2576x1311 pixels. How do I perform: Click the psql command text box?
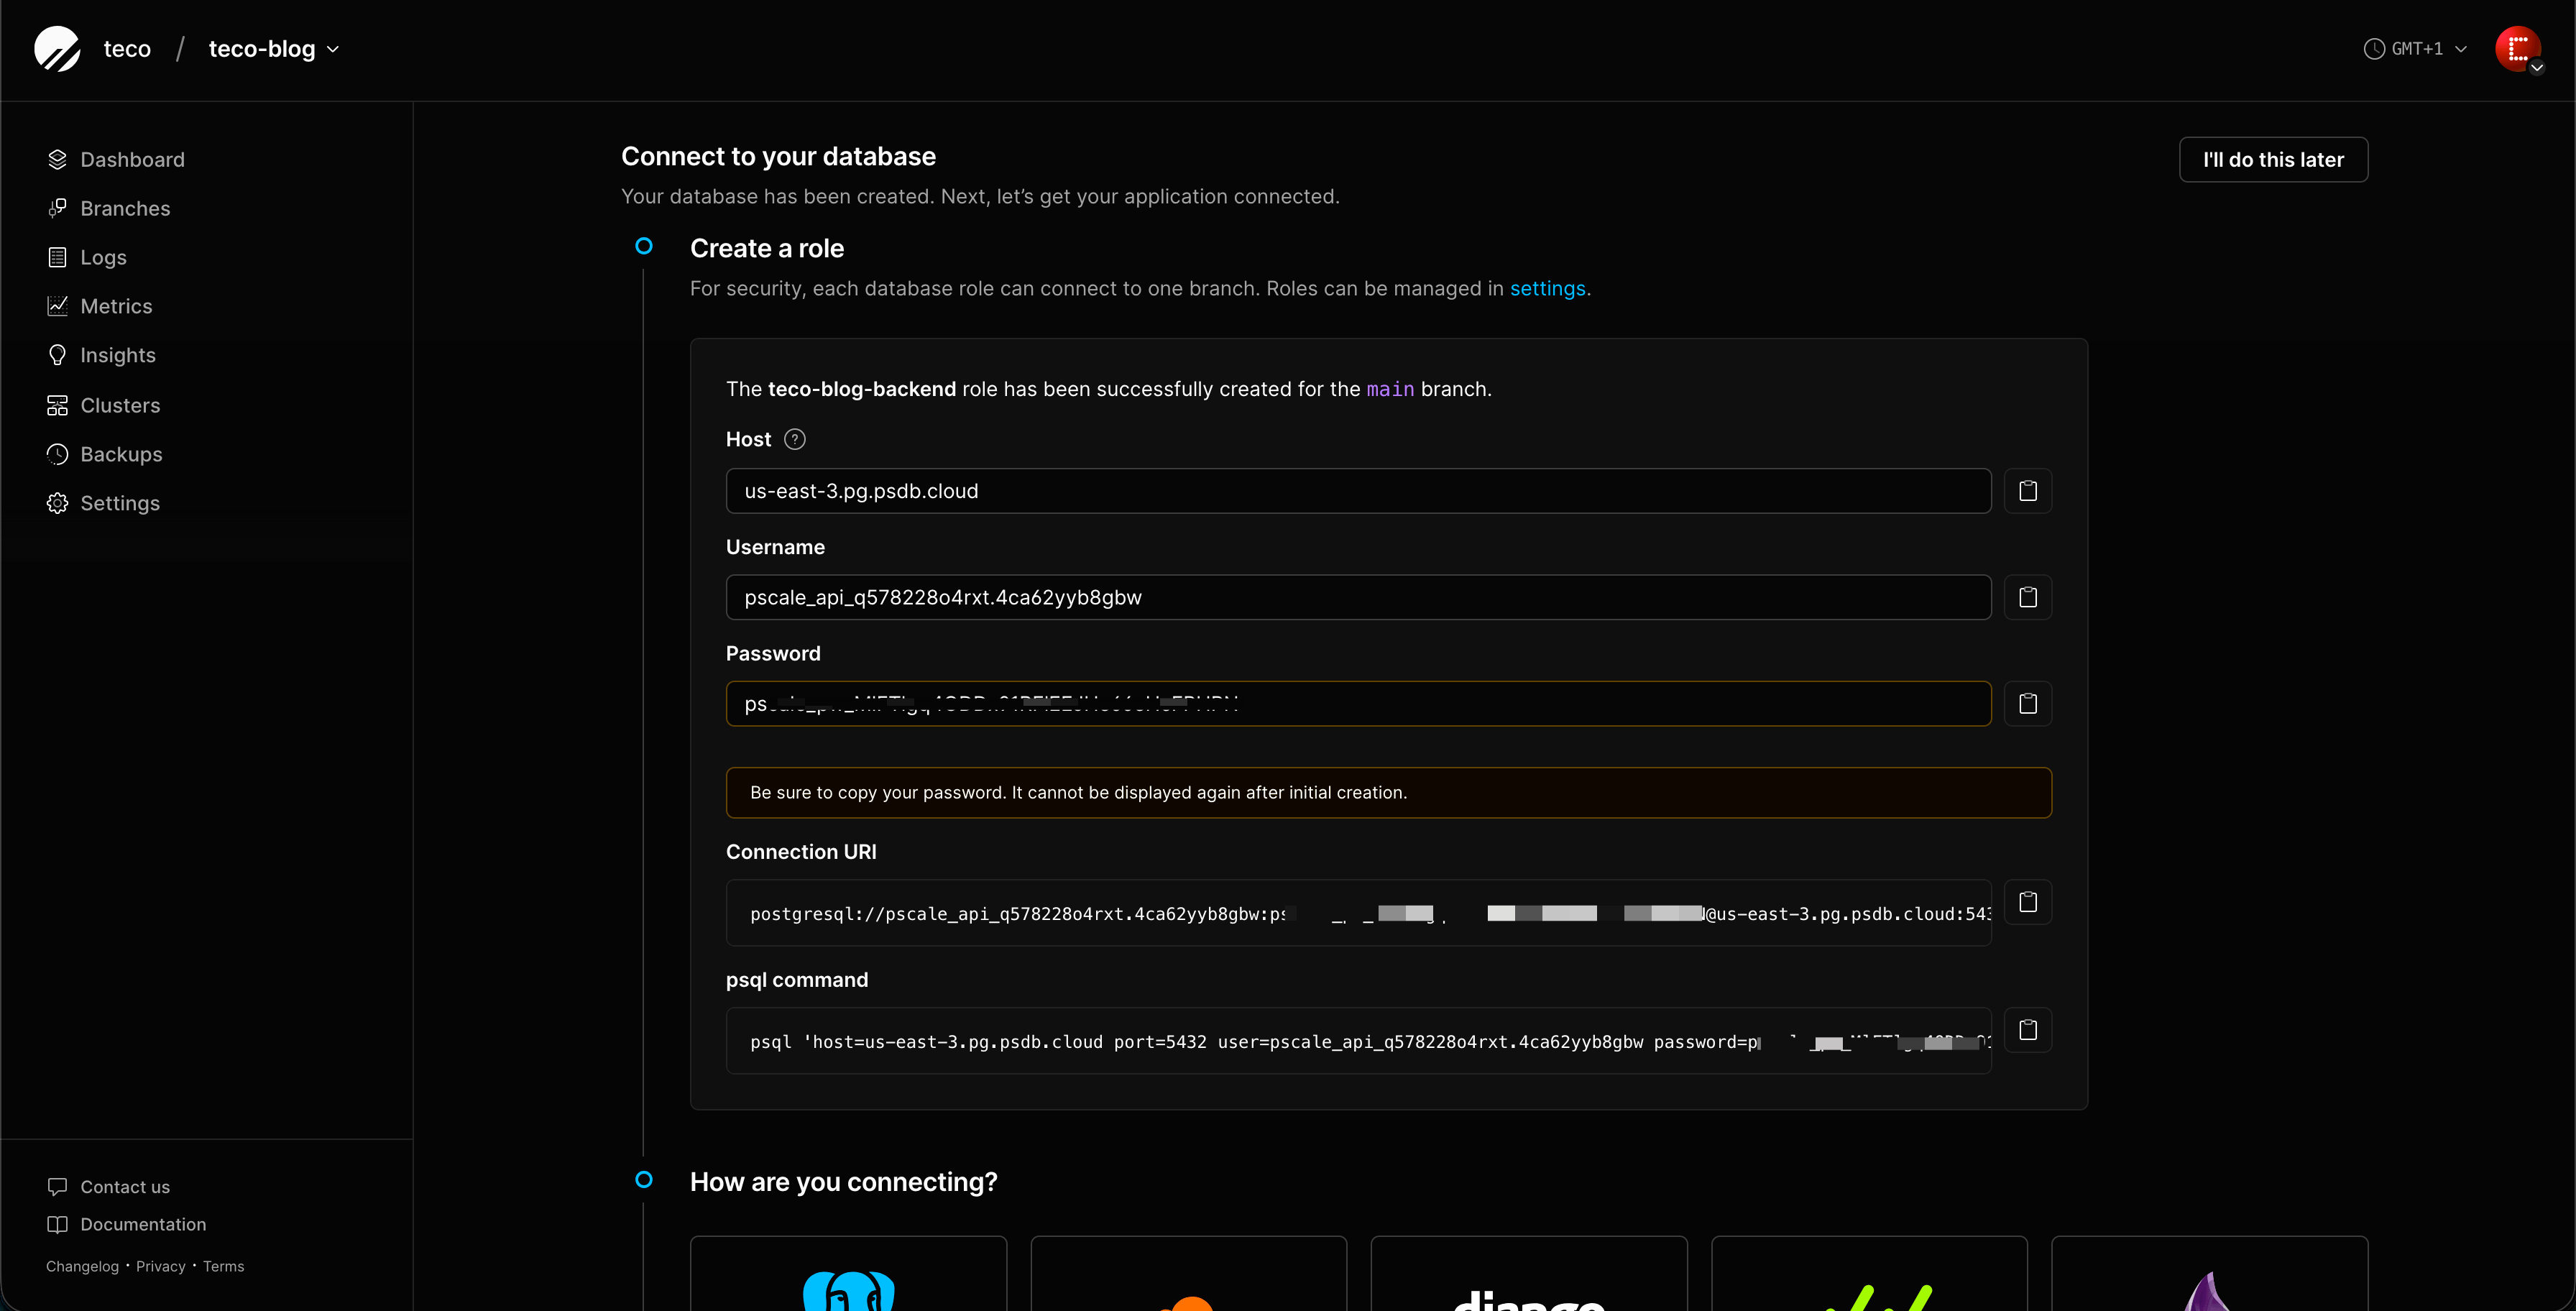(1358, 1041)
